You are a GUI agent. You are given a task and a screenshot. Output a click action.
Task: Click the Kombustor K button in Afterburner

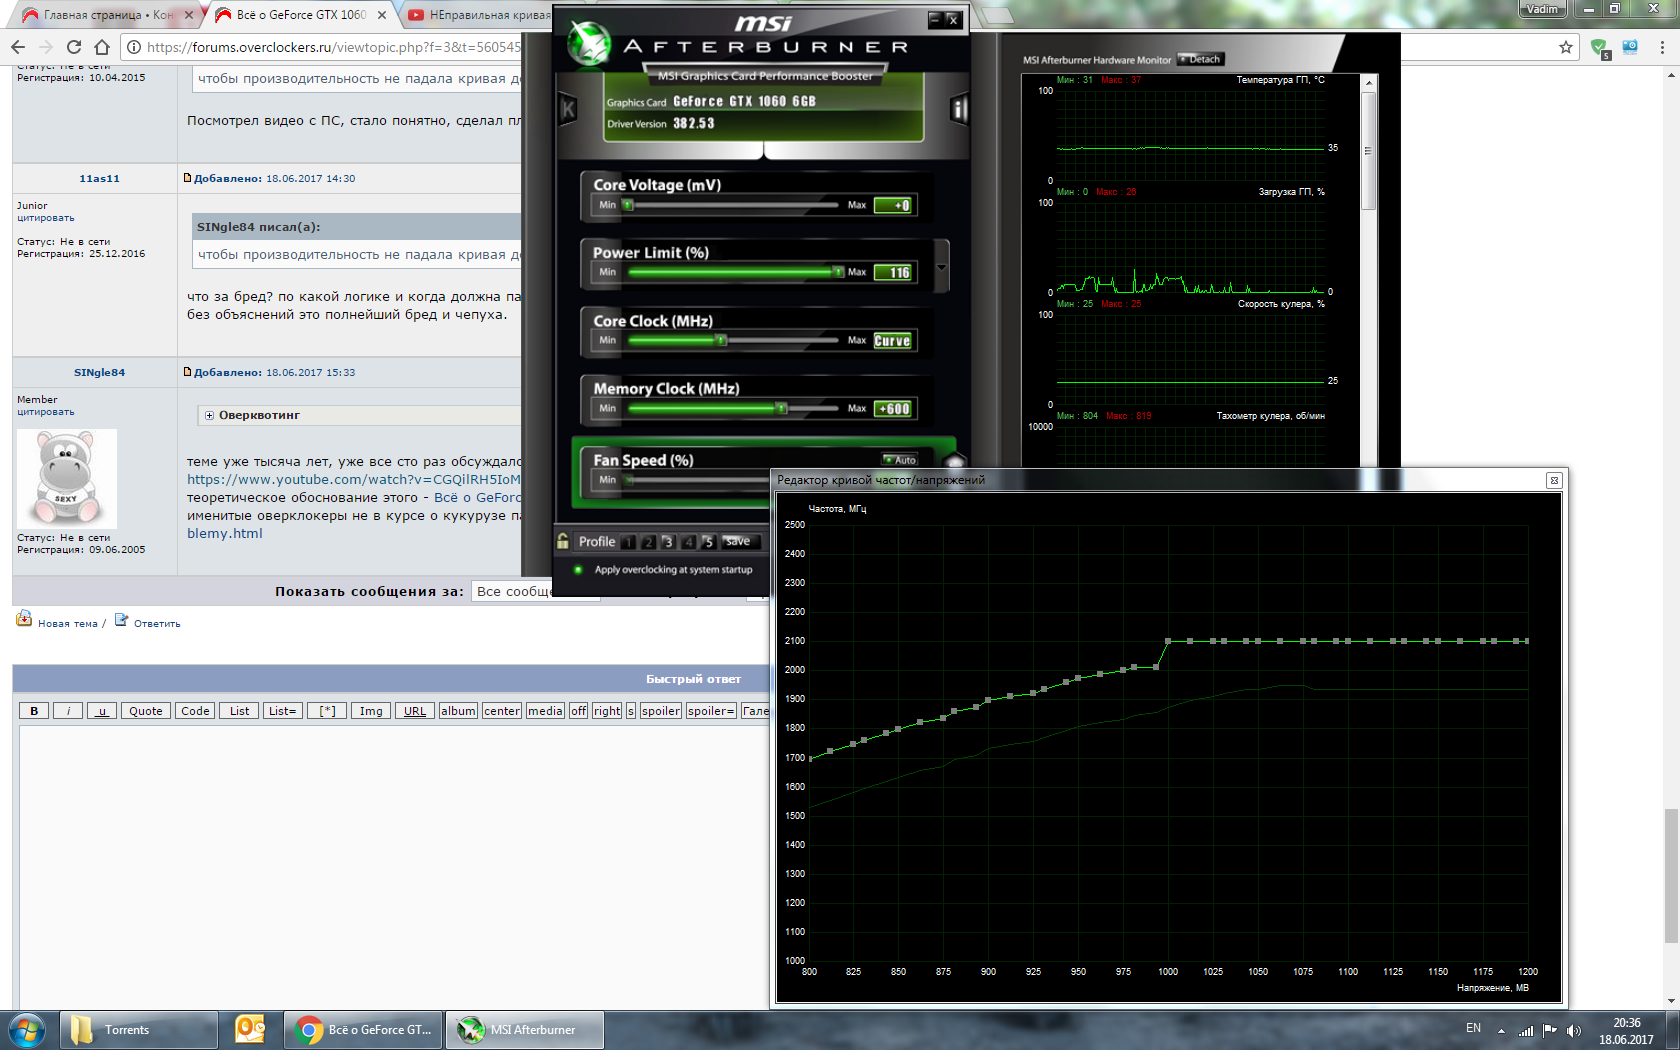pyautogui.click(x=568, y=109)
